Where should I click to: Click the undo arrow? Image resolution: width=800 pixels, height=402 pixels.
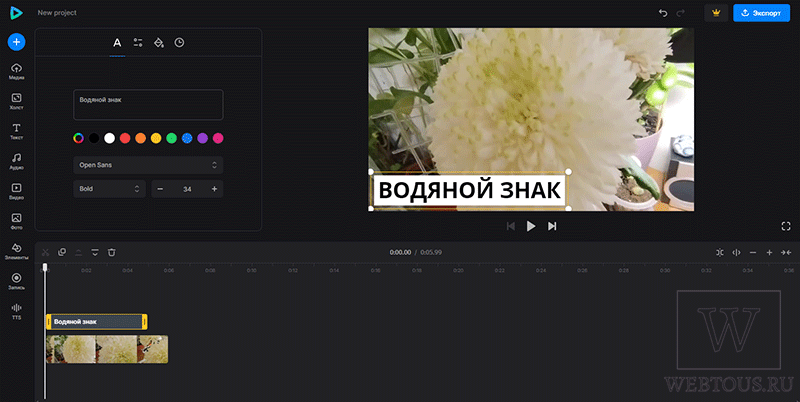663,13
